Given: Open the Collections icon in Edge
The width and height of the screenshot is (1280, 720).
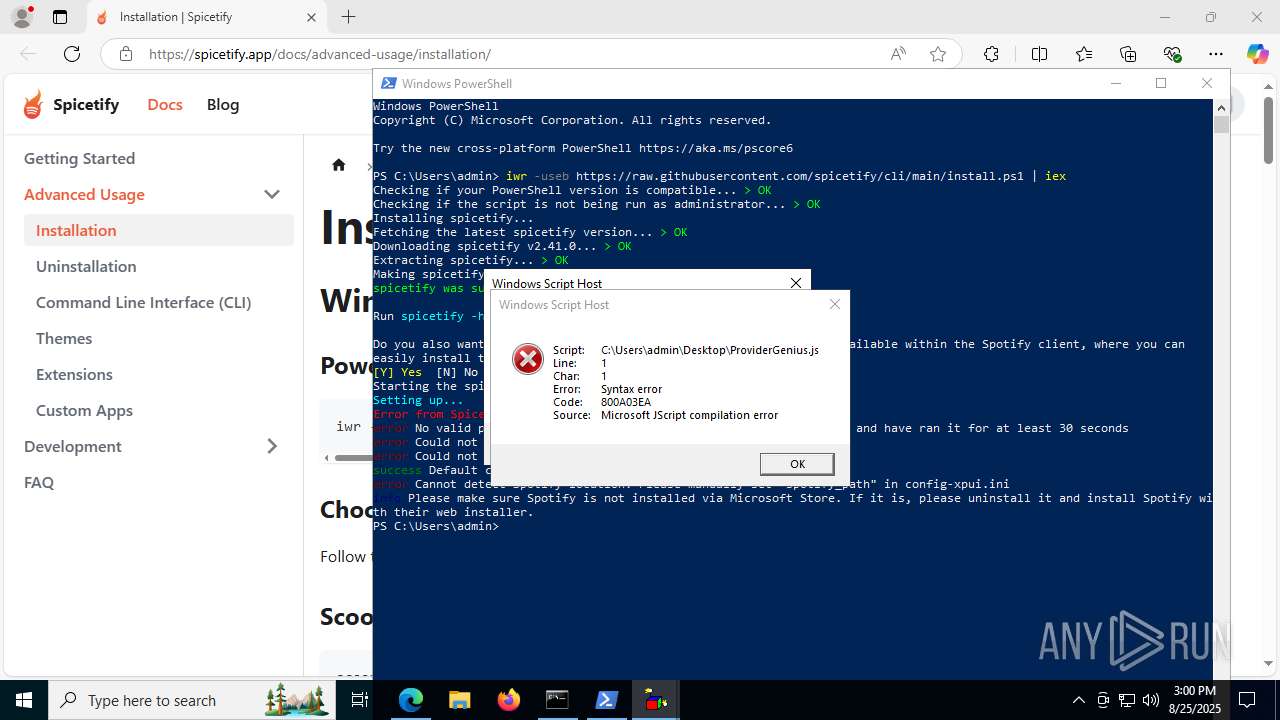Looking at the screenshot, I should click(1128, 54).
